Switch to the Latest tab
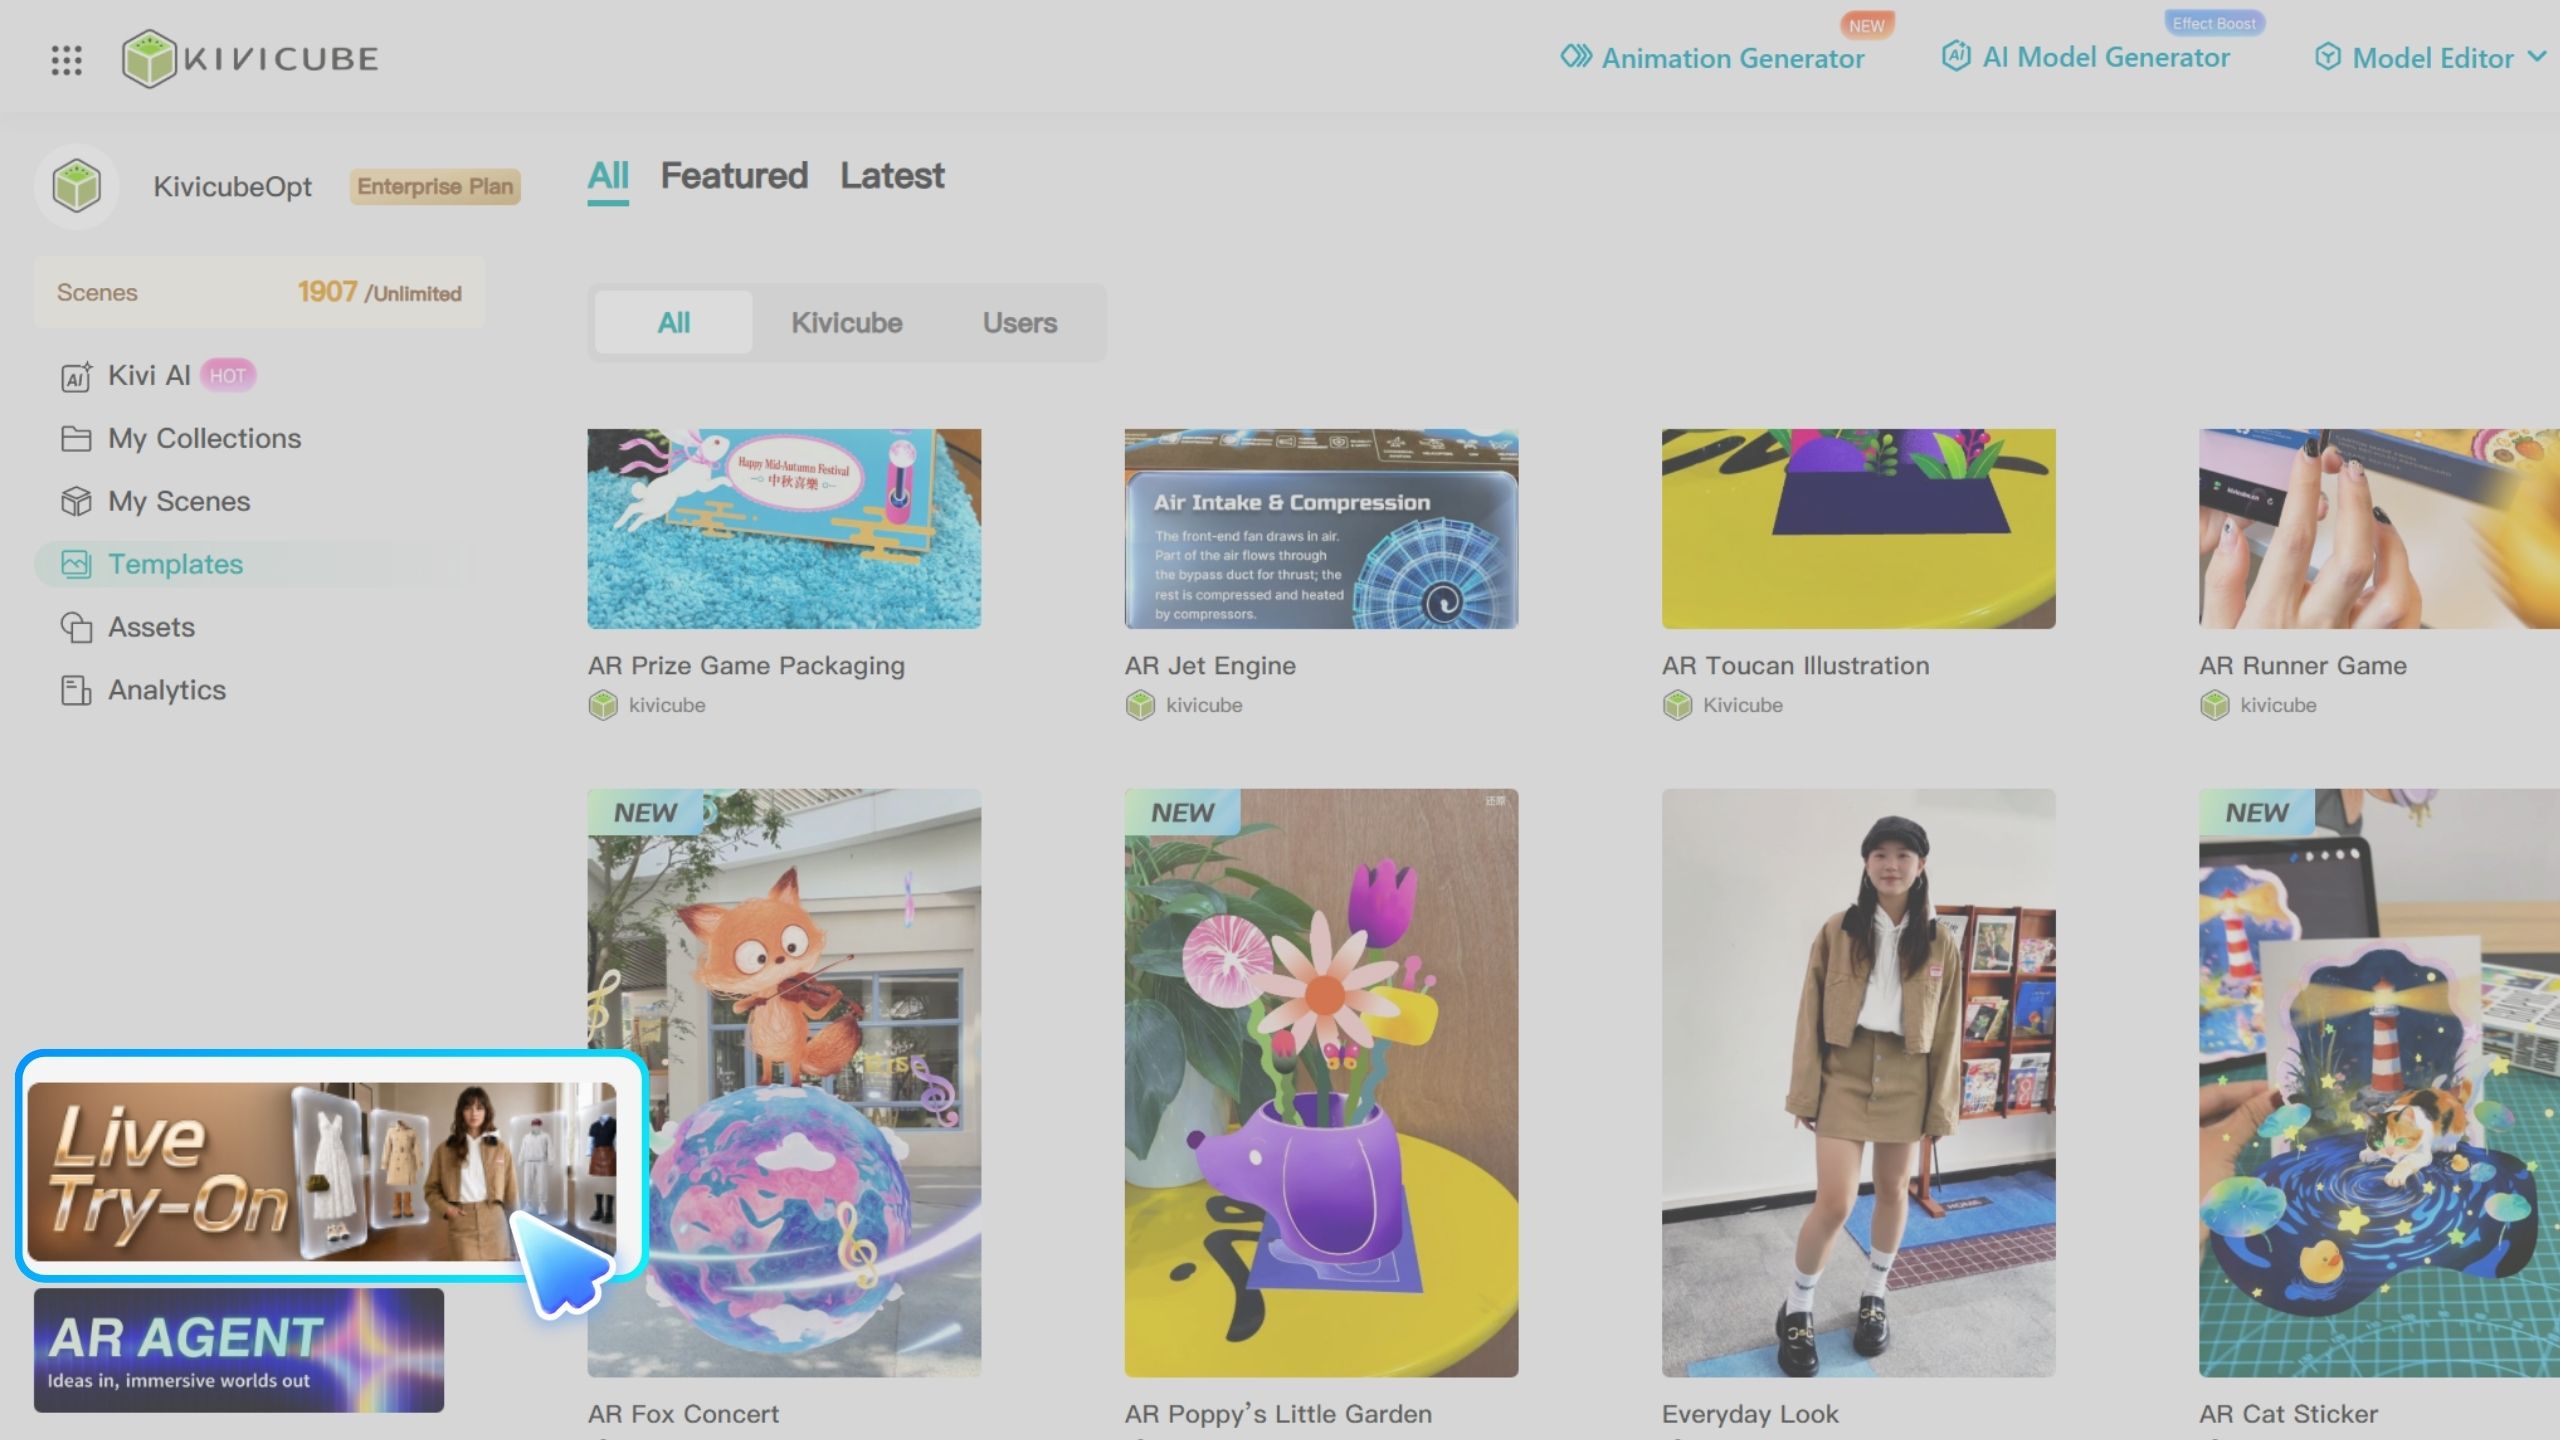This screenshot has height=1440, width=2560. point(892,176)
